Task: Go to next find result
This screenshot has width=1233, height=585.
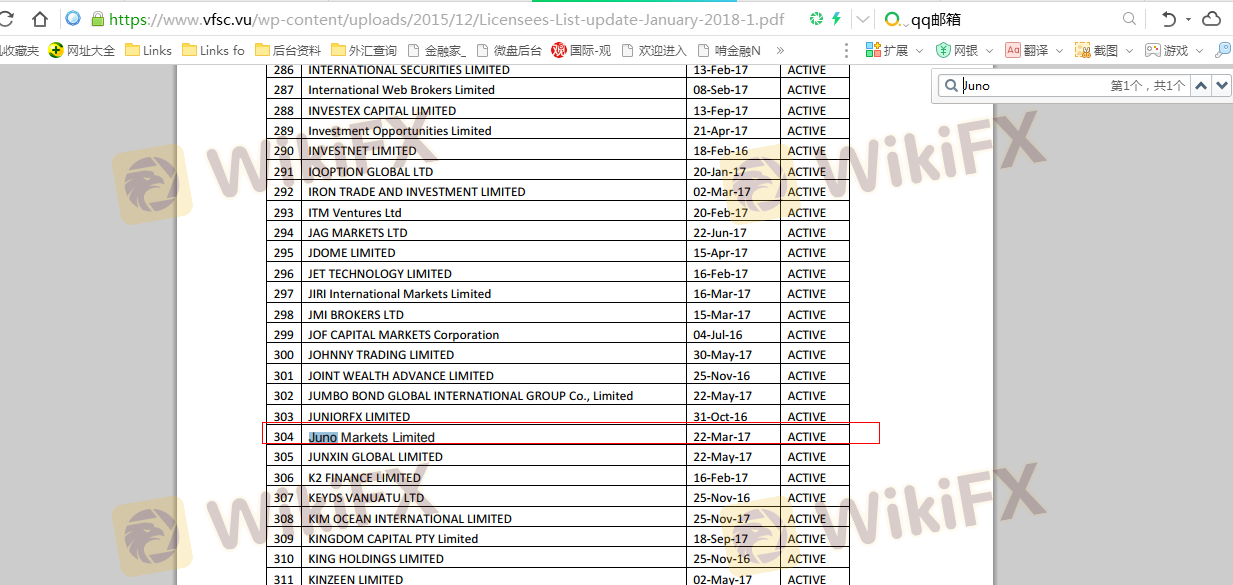Action: (x=1221, y=86)
